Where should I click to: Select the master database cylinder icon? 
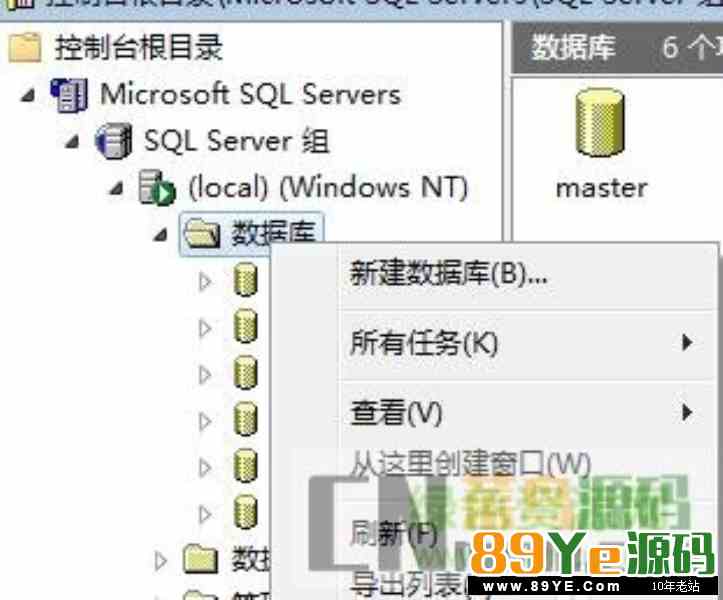[600, 122]
